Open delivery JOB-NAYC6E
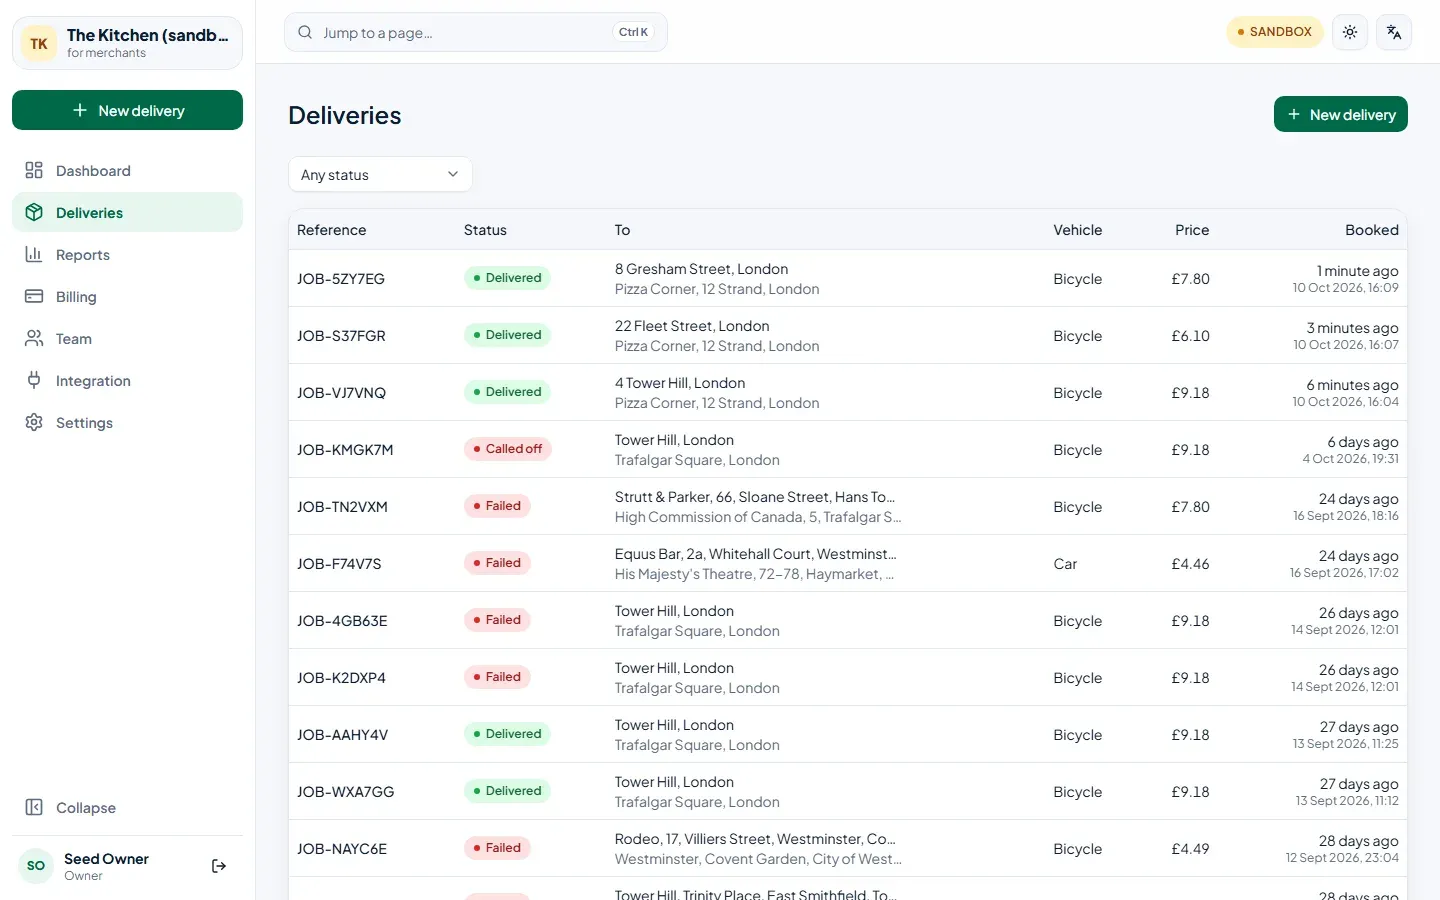This screenshot has height=900, width=1440. [x=342, y=849]
